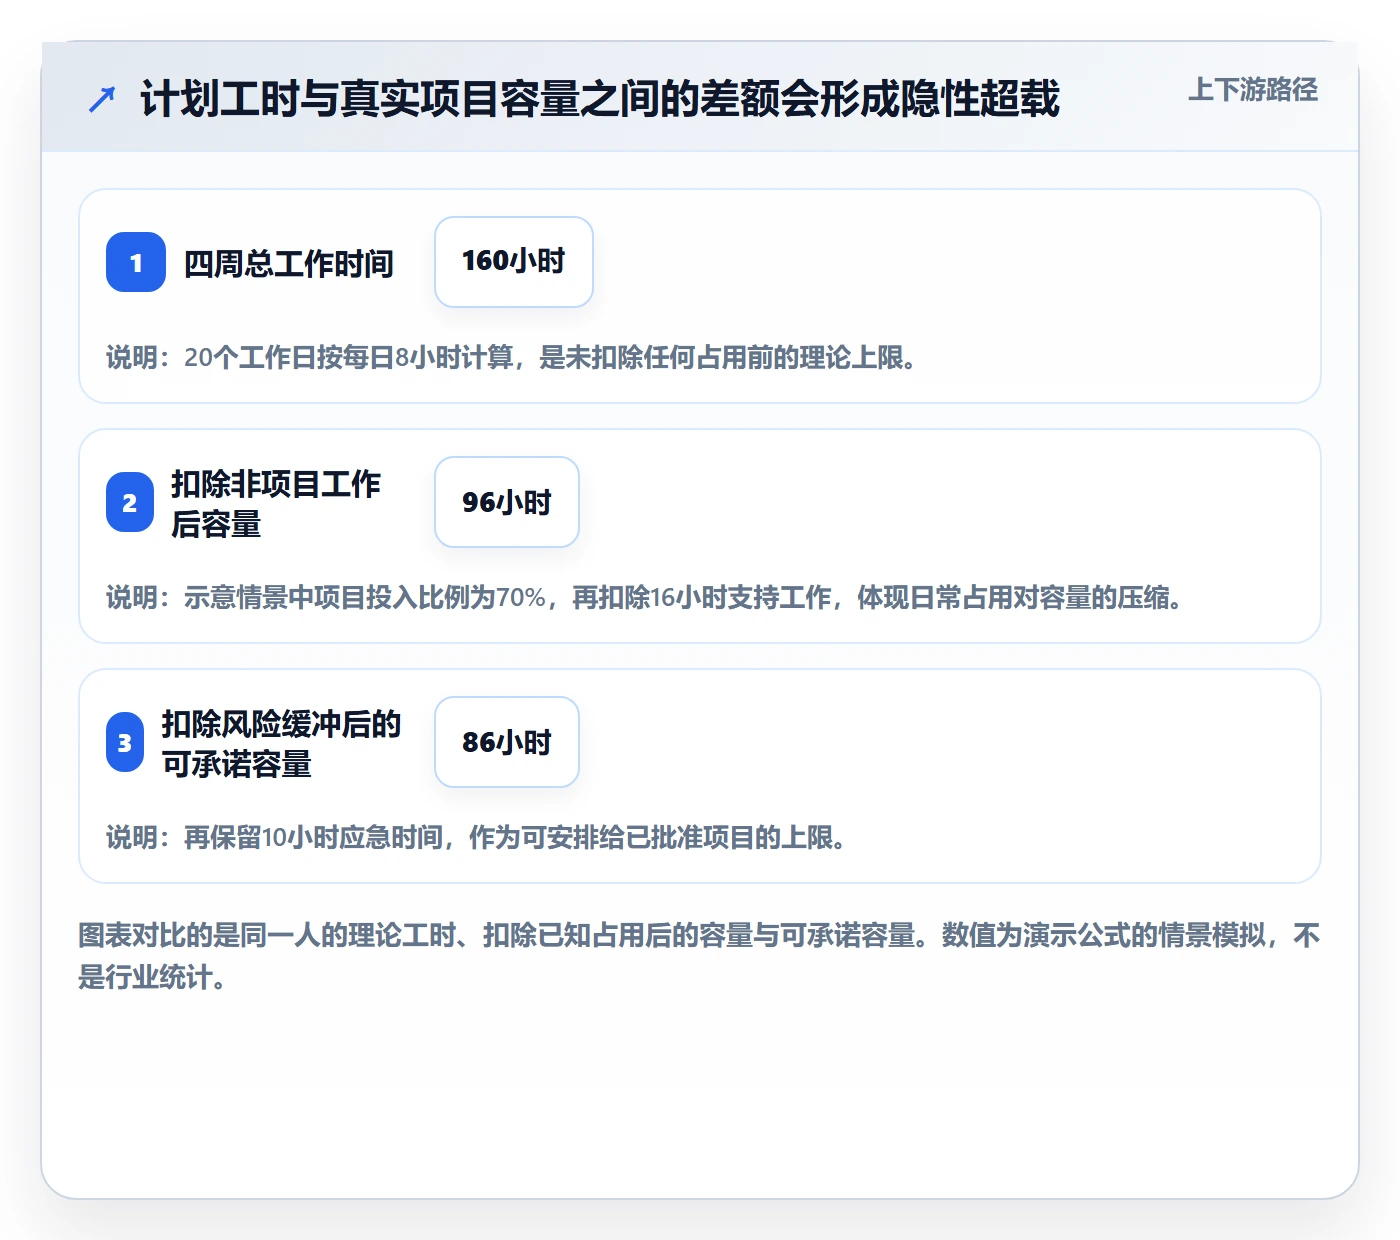Viewport: 1400px width, 1240px height.
Task: Select the step 2 number badge
Action: pyautogui.click(x=130, y=502)
